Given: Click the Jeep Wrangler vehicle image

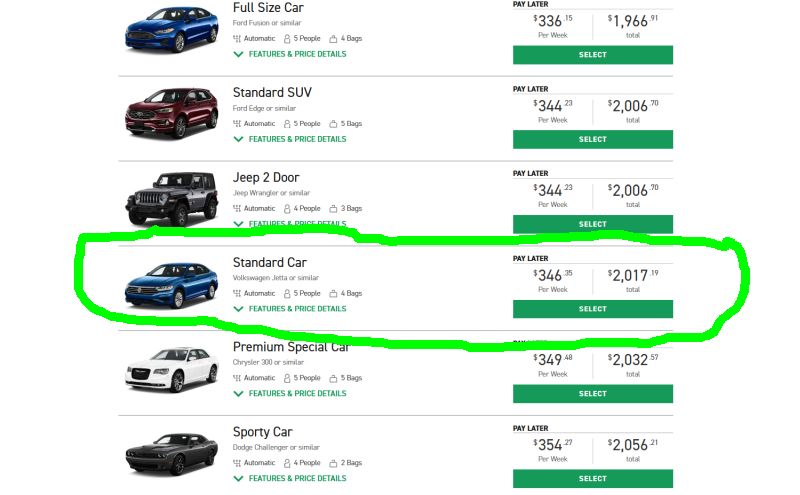Looking at the screenshot, I should (x=171, y=200).
